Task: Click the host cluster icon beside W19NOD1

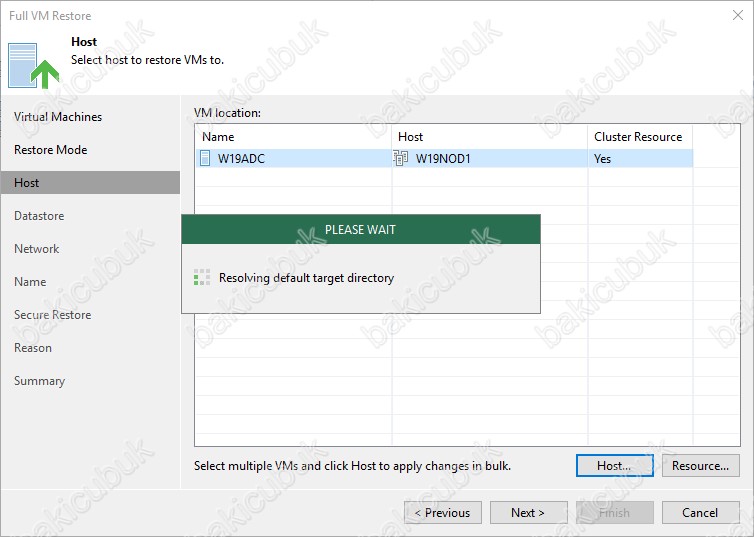Action: point(401,158)
